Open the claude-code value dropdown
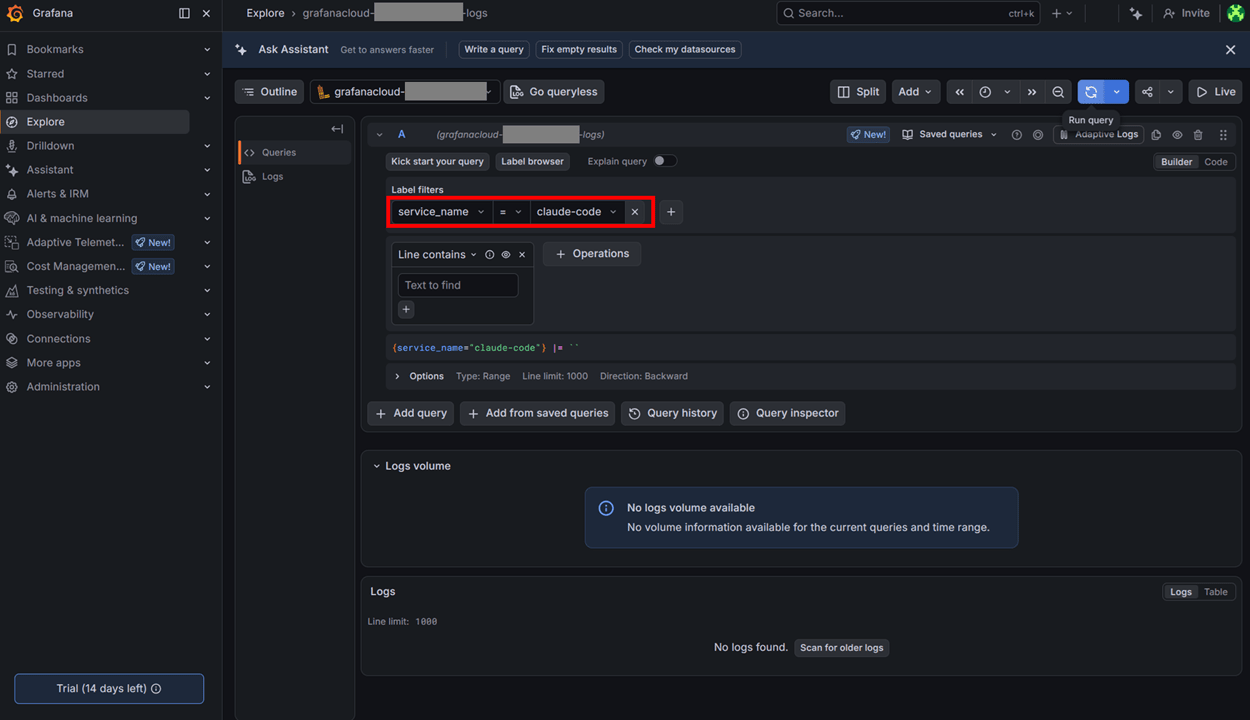 [577, 212]
